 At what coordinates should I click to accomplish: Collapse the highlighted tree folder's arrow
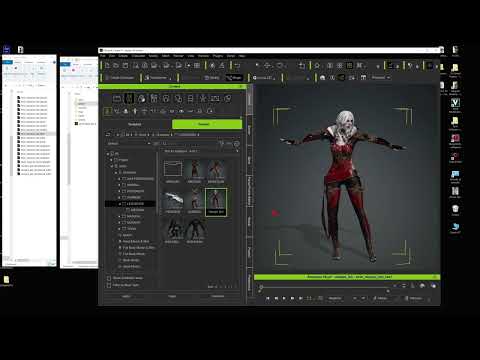(x=119, y=203)
